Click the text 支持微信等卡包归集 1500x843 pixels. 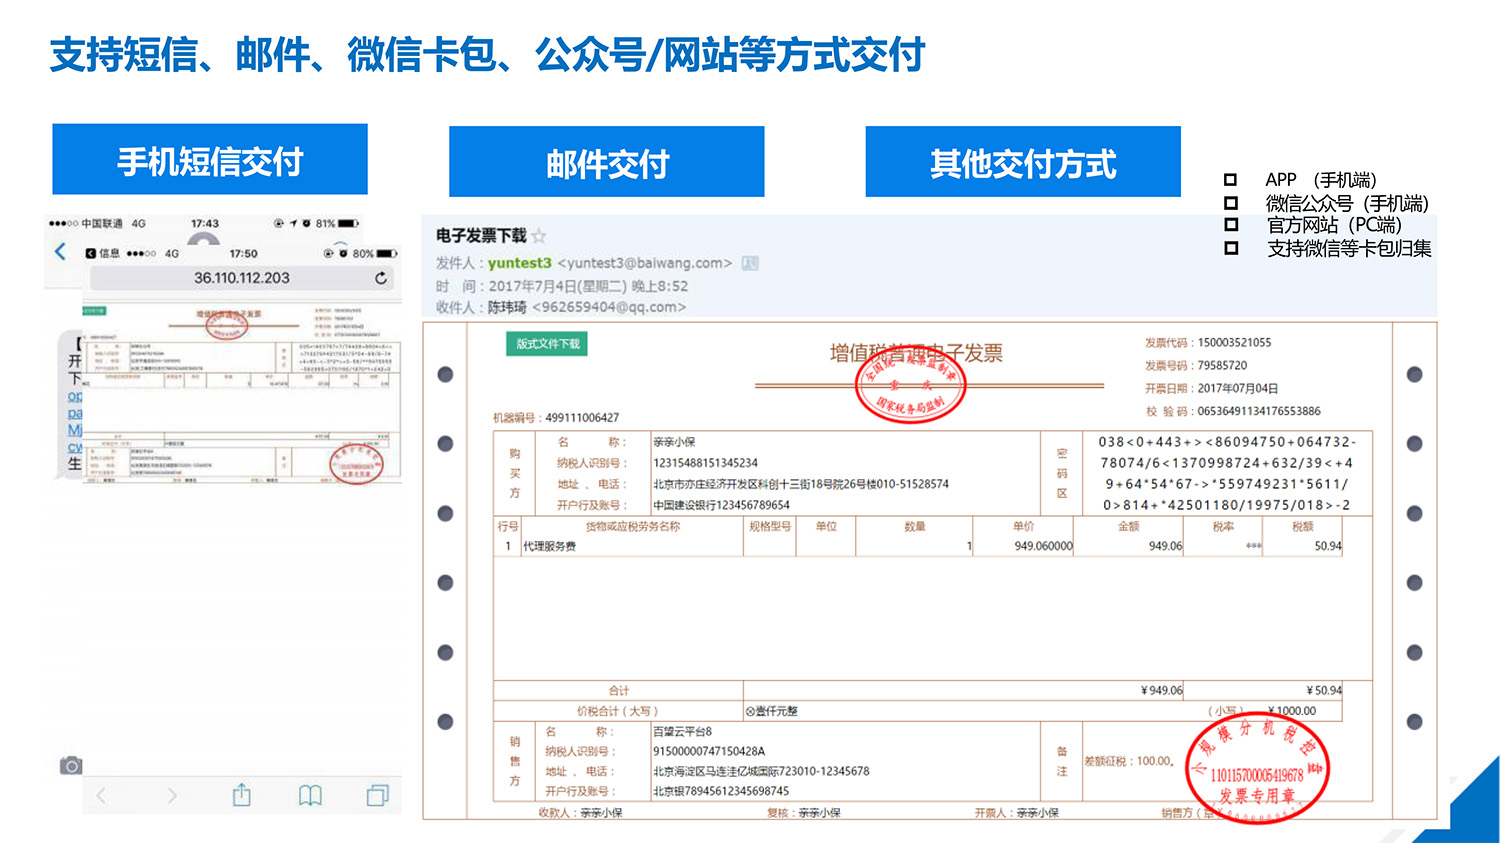tap(1349, 248)
